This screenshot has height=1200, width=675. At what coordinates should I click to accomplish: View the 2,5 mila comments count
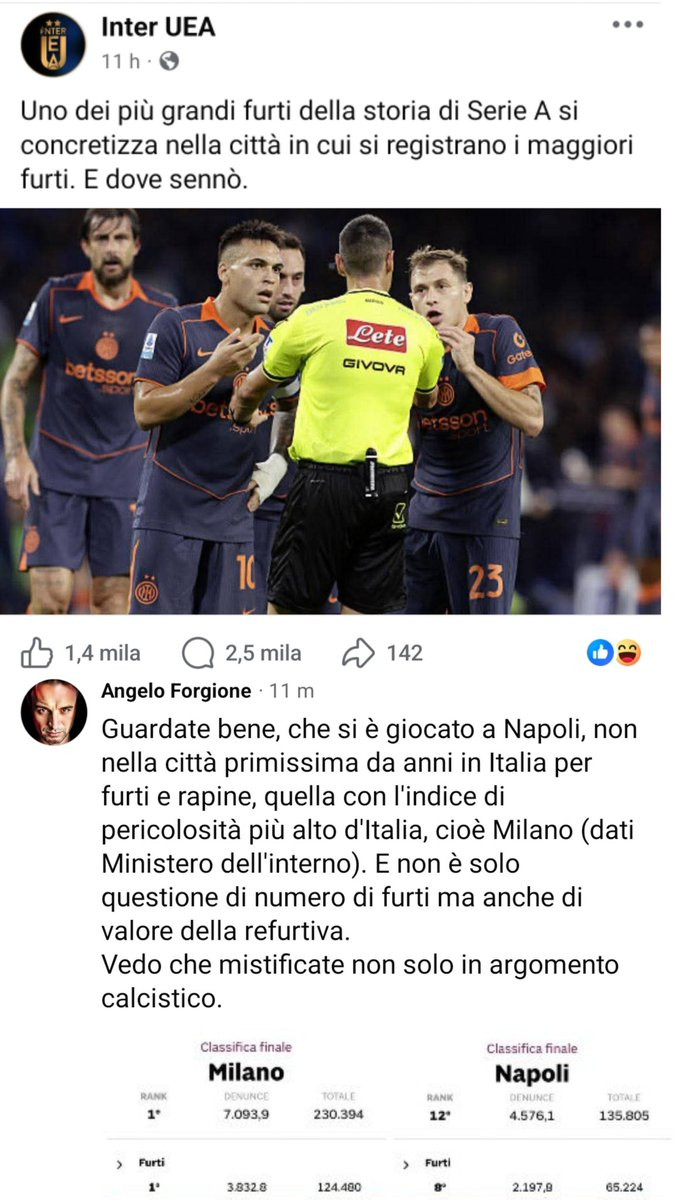(263, 654)
